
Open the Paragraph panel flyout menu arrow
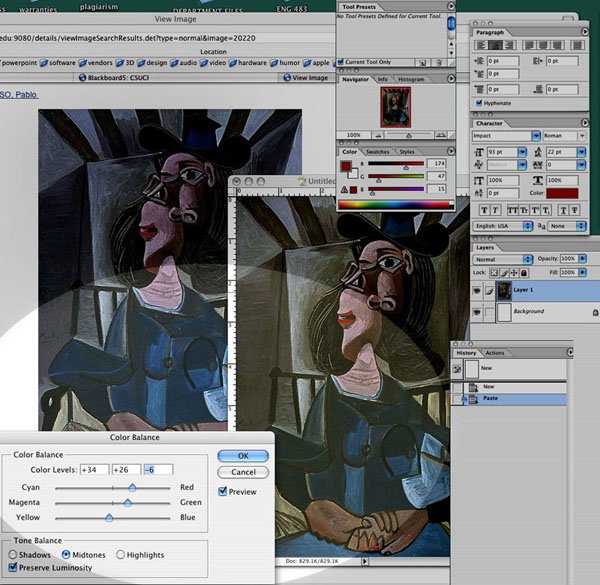coord(584,32)
